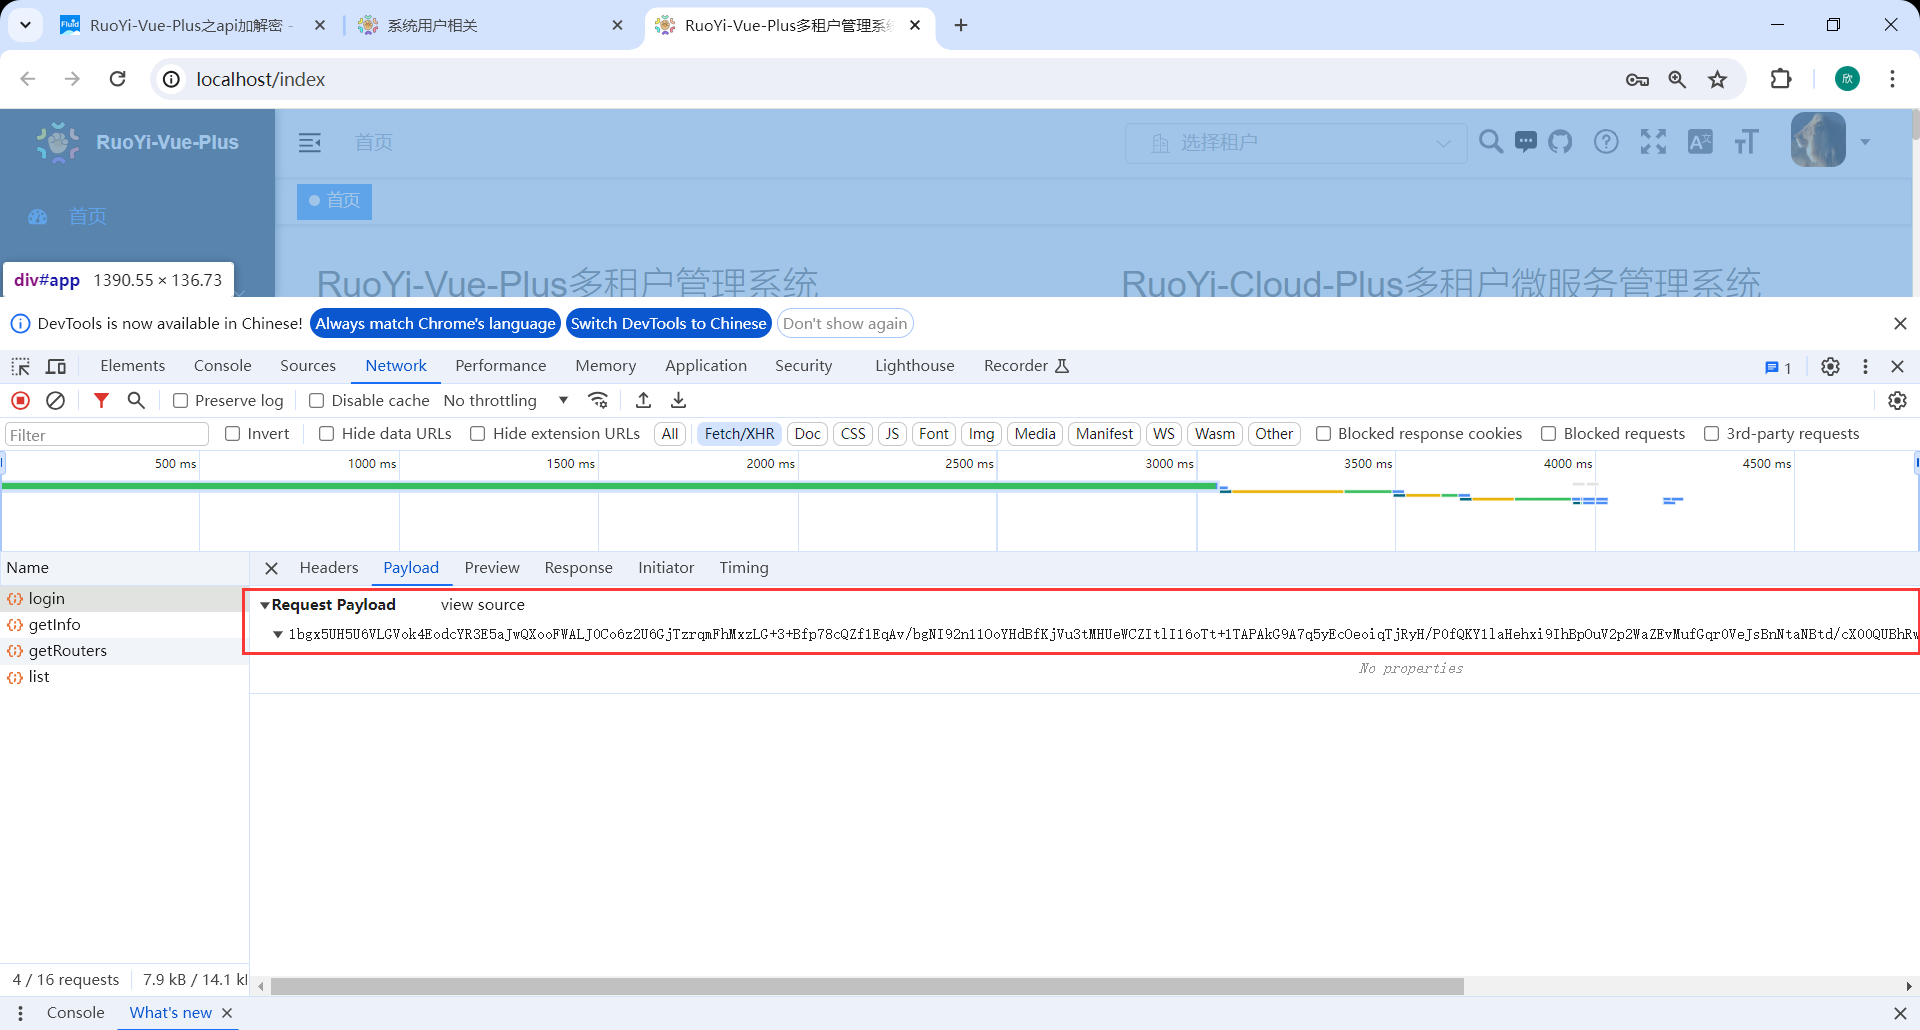Open DevTools settings gear
The height and width of the screenshot is (1030, 1920).
pyautogui.click(x=1830, y=366)
